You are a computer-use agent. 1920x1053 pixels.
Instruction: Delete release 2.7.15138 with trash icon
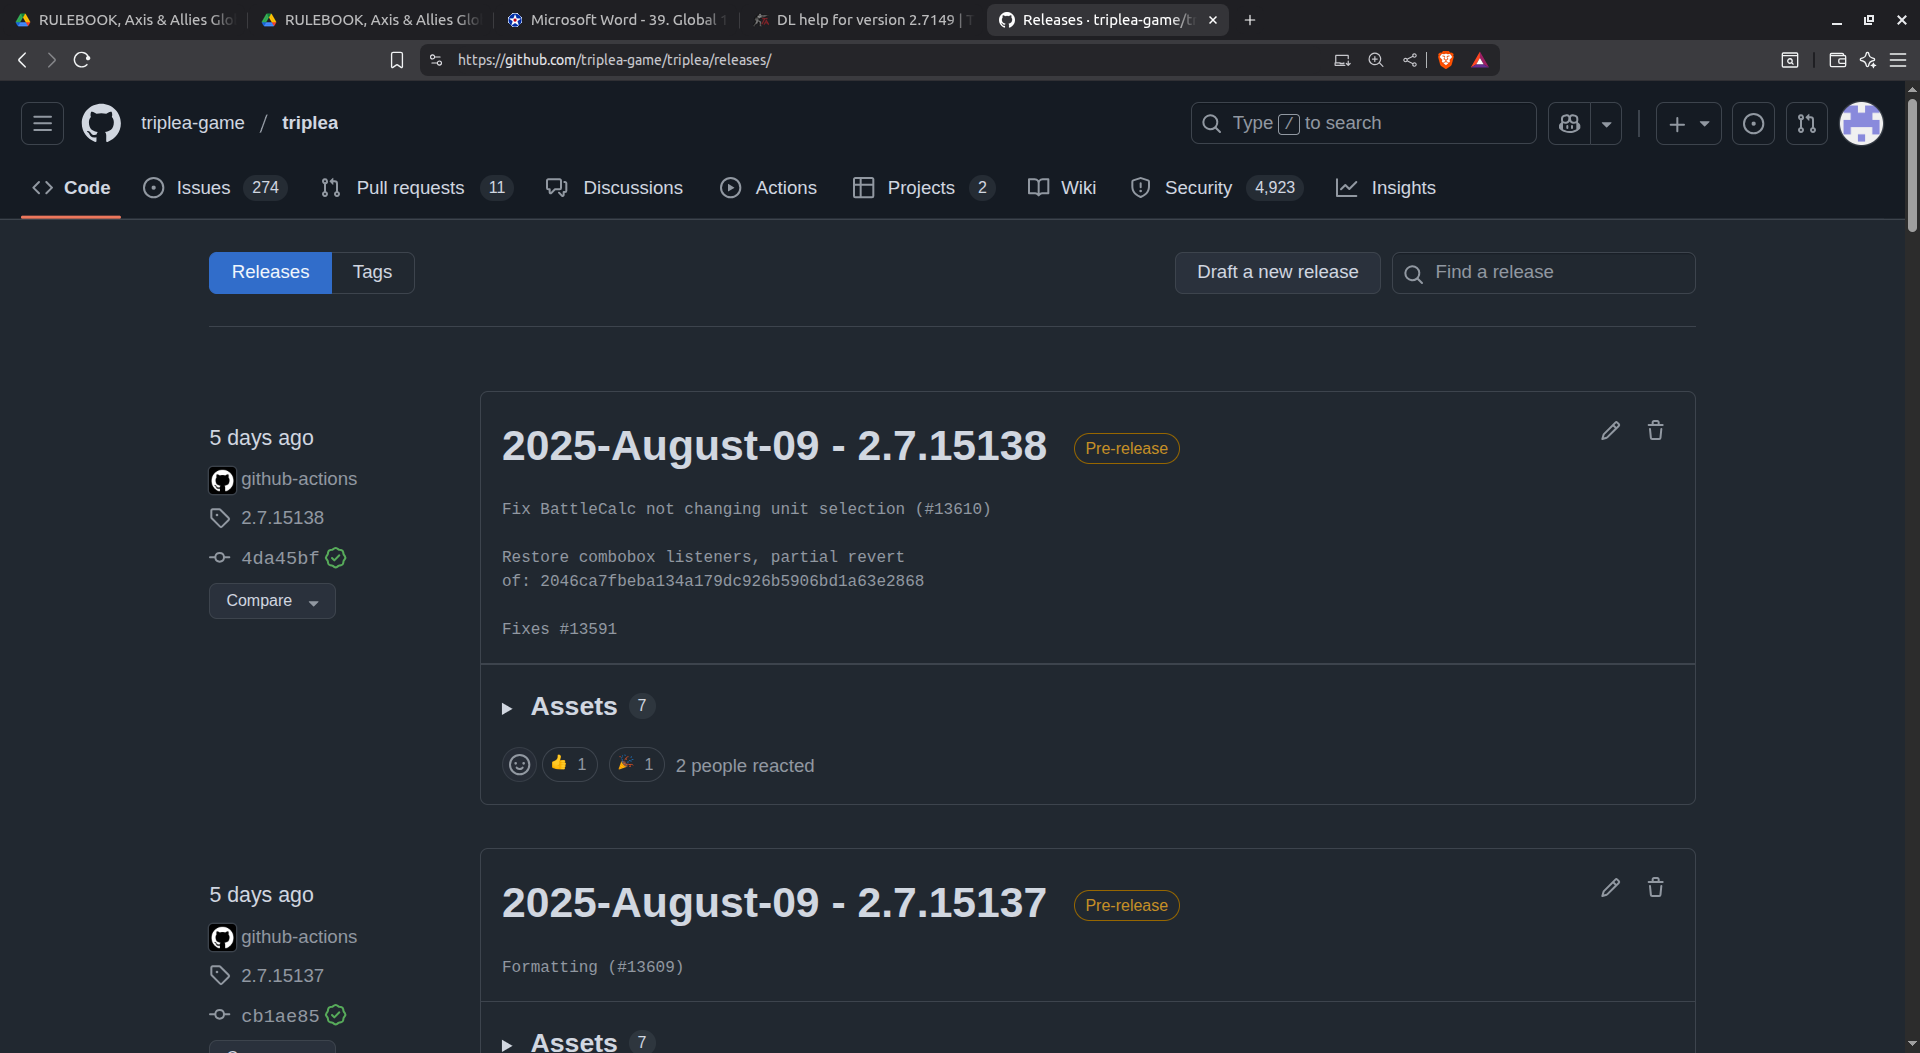(x=1655, y=431)
